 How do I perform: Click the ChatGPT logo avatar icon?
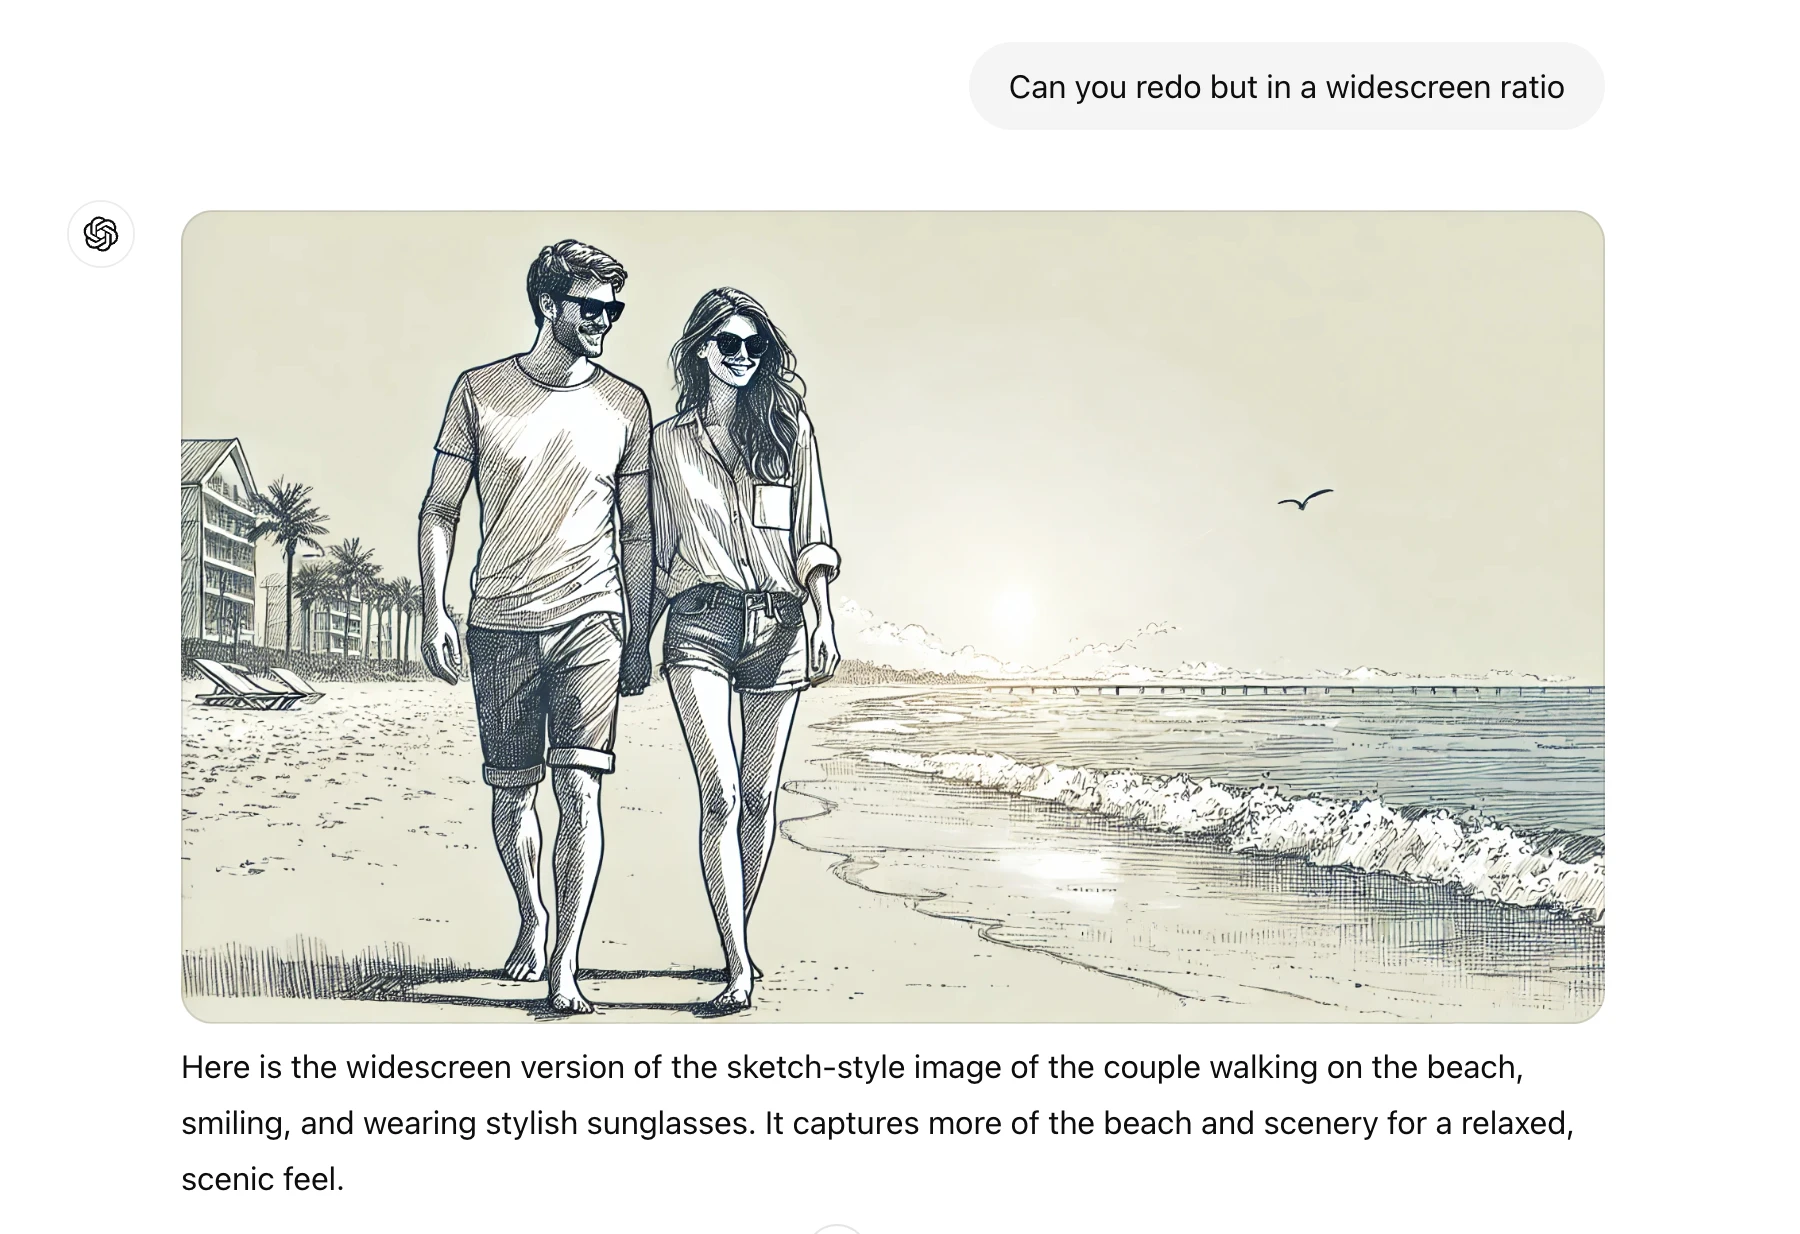101,234
